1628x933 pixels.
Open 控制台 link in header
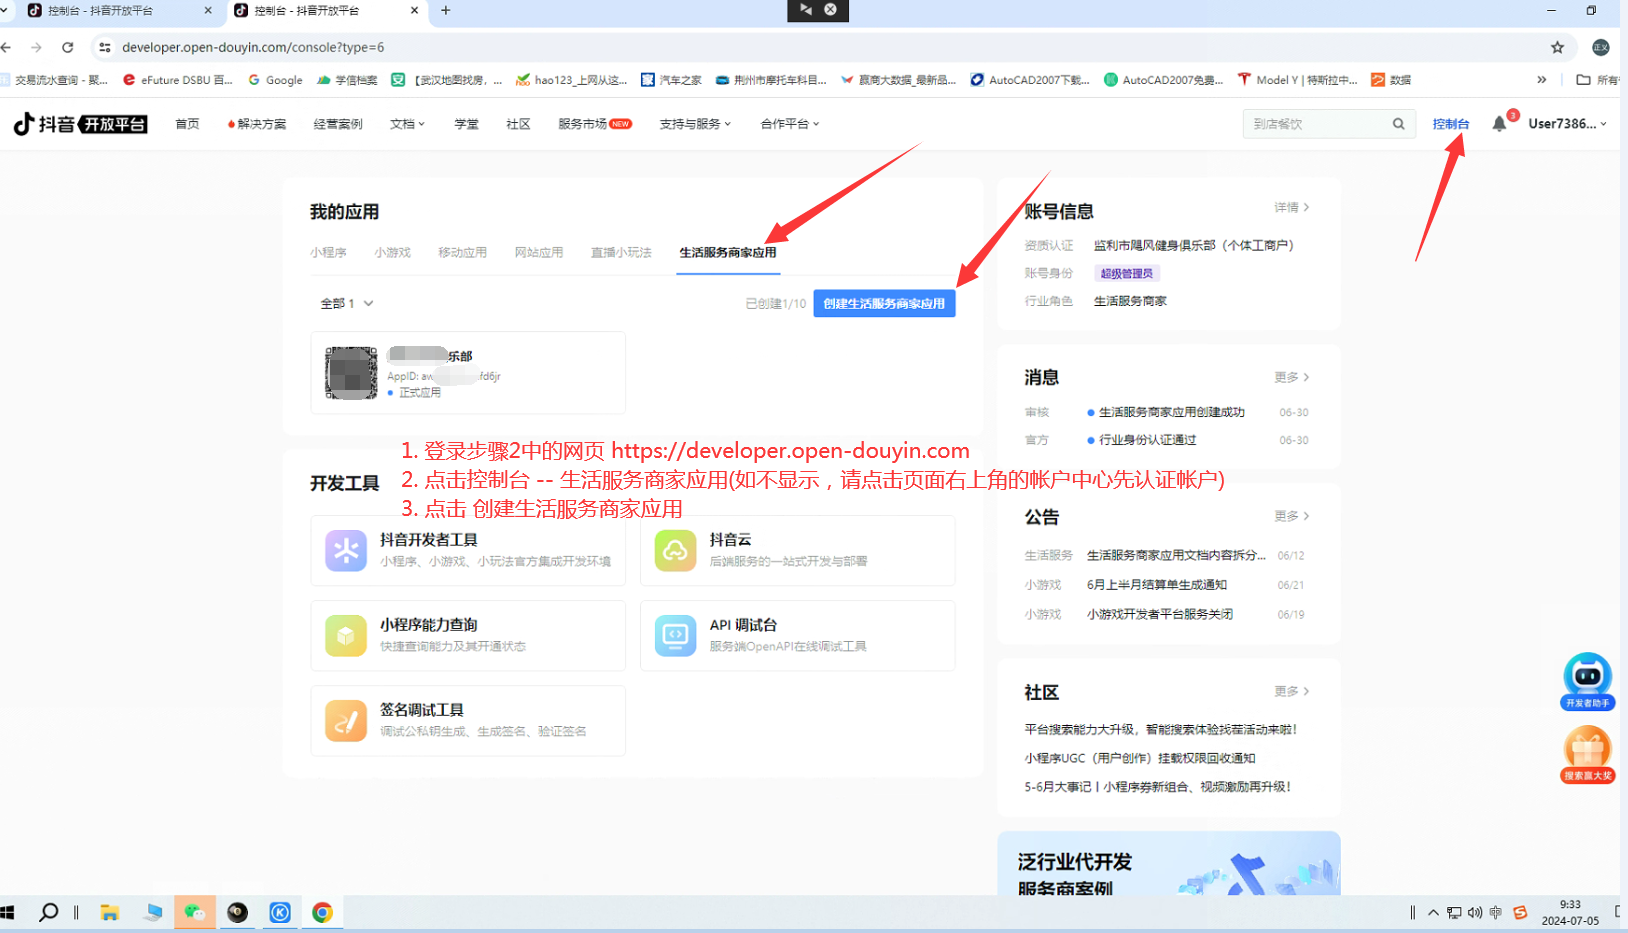coord(1451,124)
